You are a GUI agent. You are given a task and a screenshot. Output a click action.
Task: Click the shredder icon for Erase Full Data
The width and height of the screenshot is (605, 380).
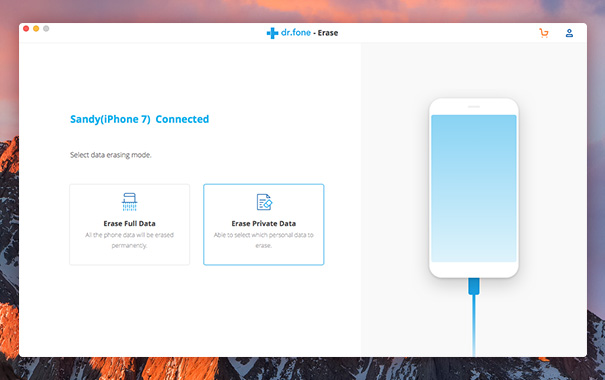coord(129,202)
